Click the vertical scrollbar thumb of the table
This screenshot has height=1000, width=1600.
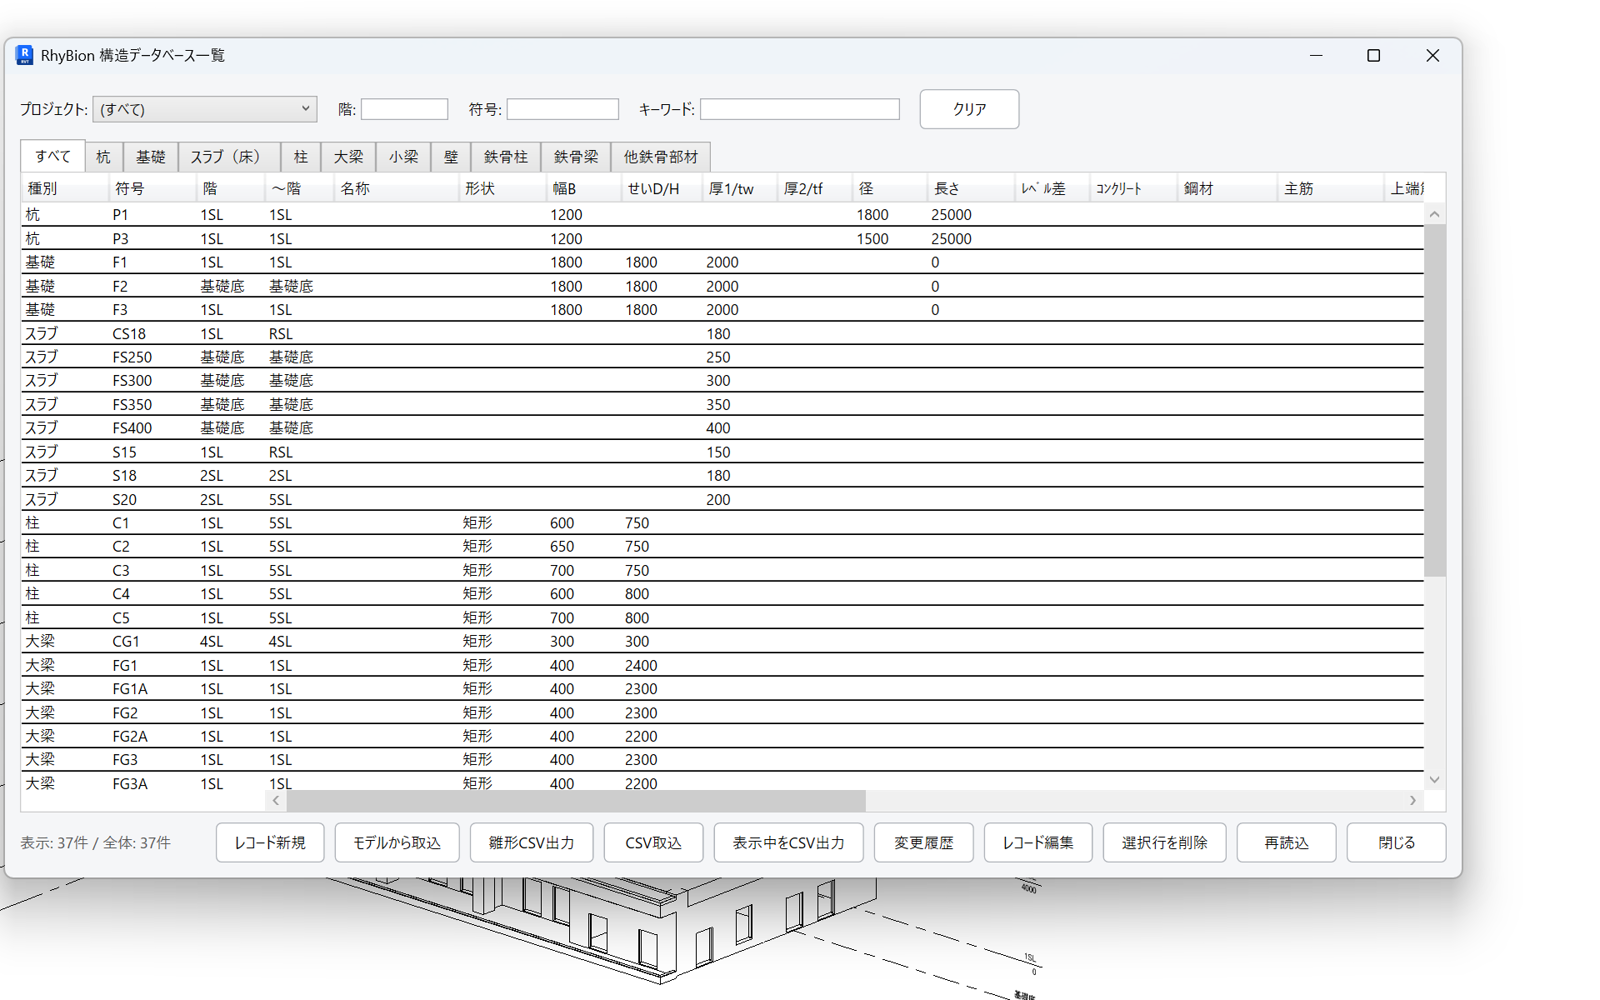[1435, 400]
